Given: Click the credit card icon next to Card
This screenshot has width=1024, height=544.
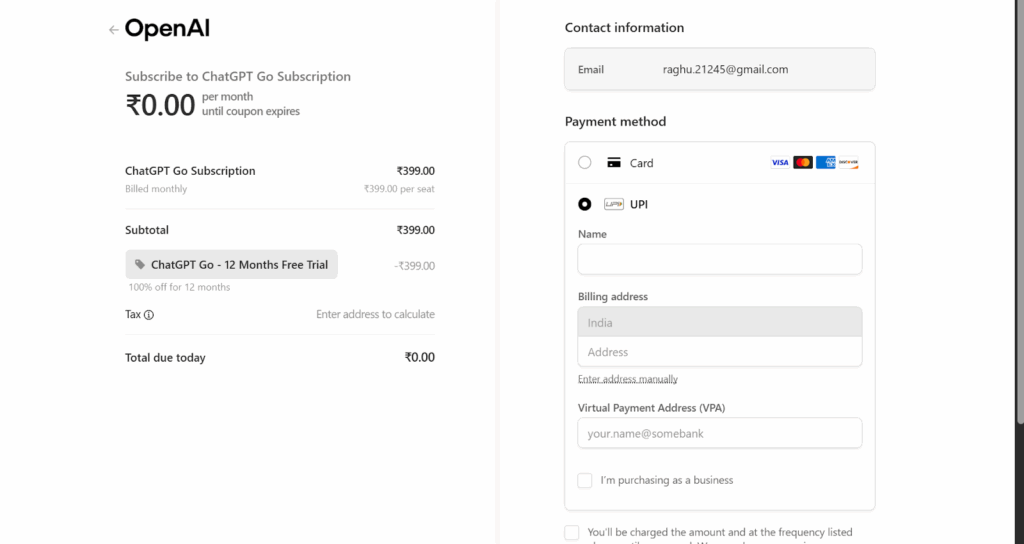Looking at the screenshot, I should 614,163.
